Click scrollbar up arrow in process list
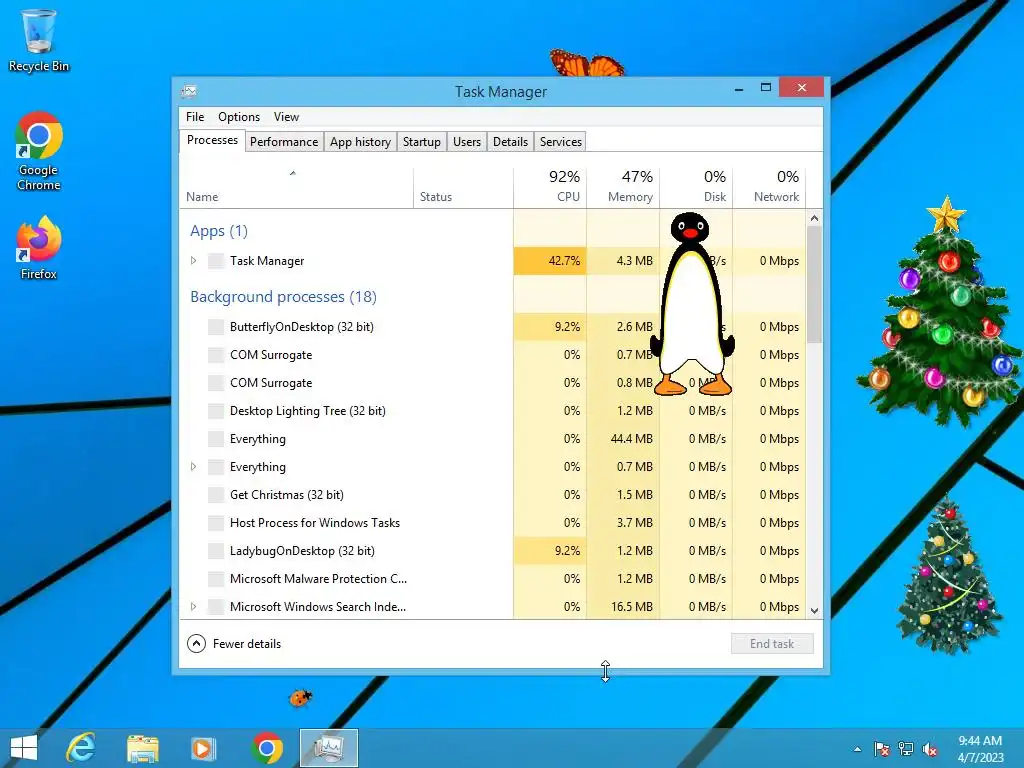 coord(814,218)
